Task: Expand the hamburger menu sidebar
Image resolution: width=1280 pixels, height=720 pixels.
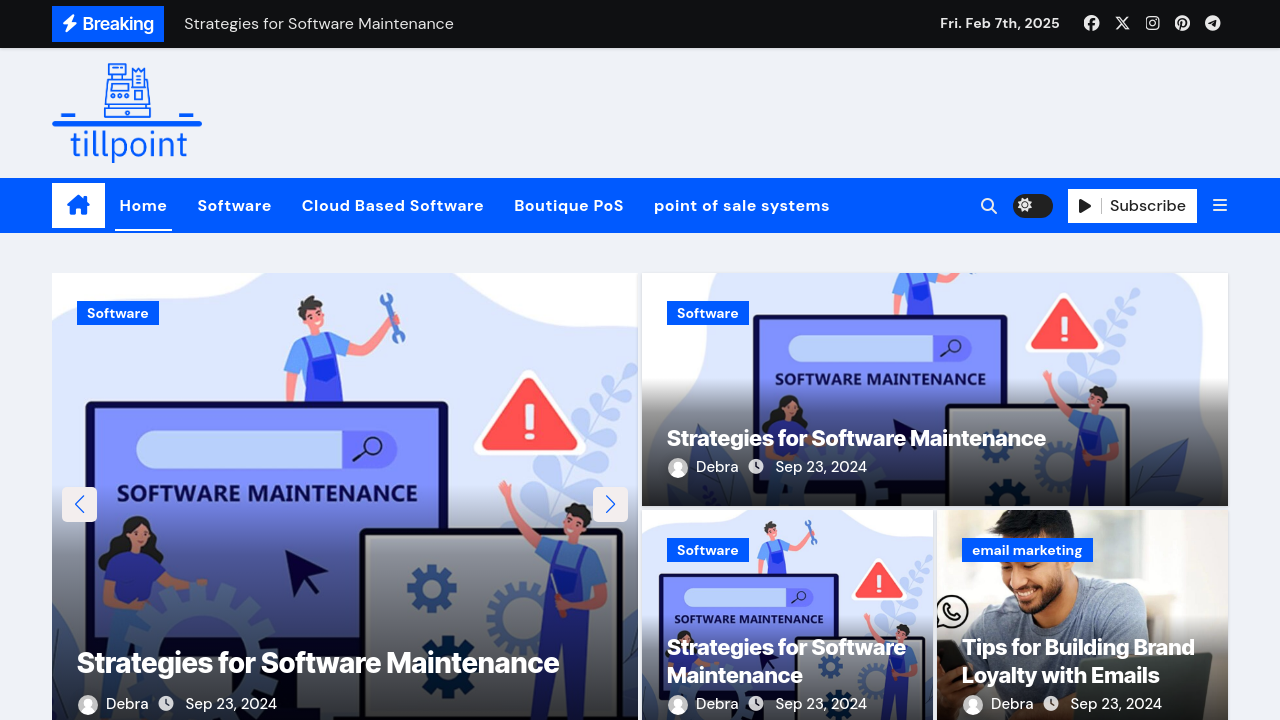Action: (1219, 206)
